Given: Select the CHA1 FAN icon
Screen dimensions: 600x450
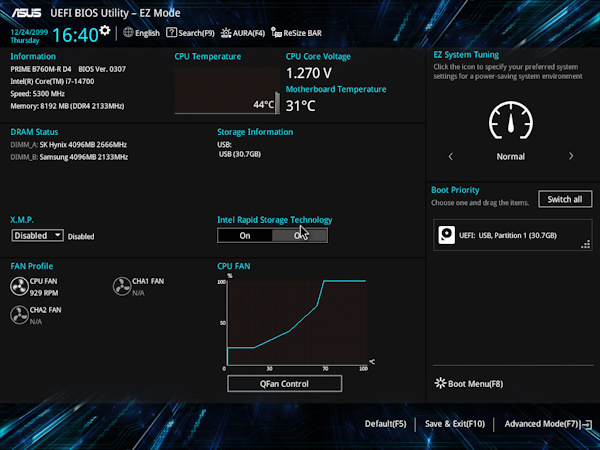Looking at the screenshot, I should click(122, 288).
